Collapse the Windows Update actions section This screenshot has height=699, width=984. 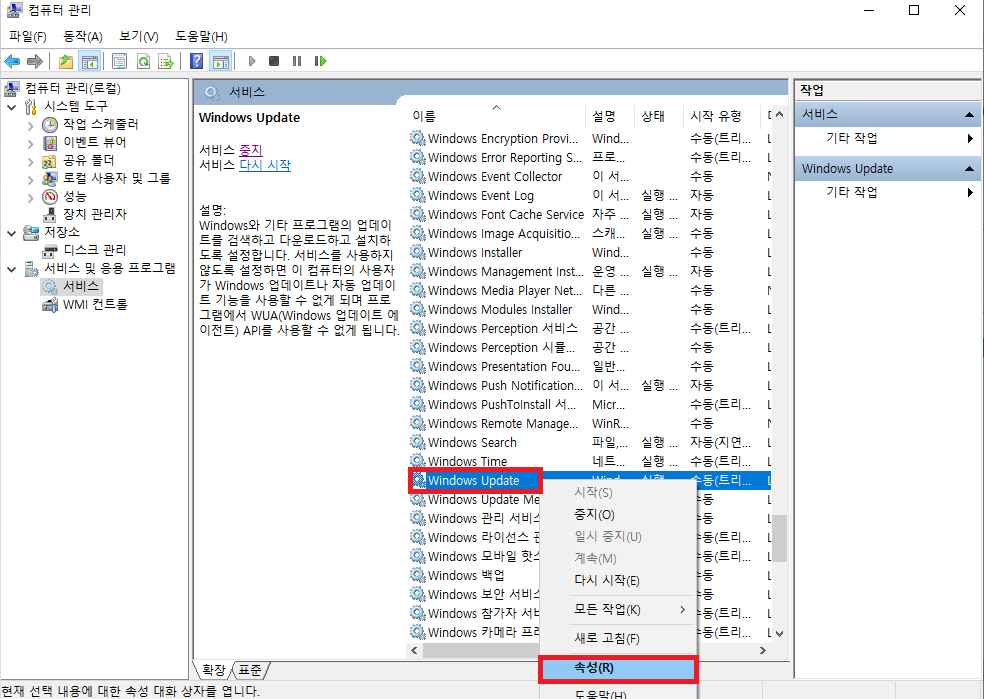coord(969,169)
